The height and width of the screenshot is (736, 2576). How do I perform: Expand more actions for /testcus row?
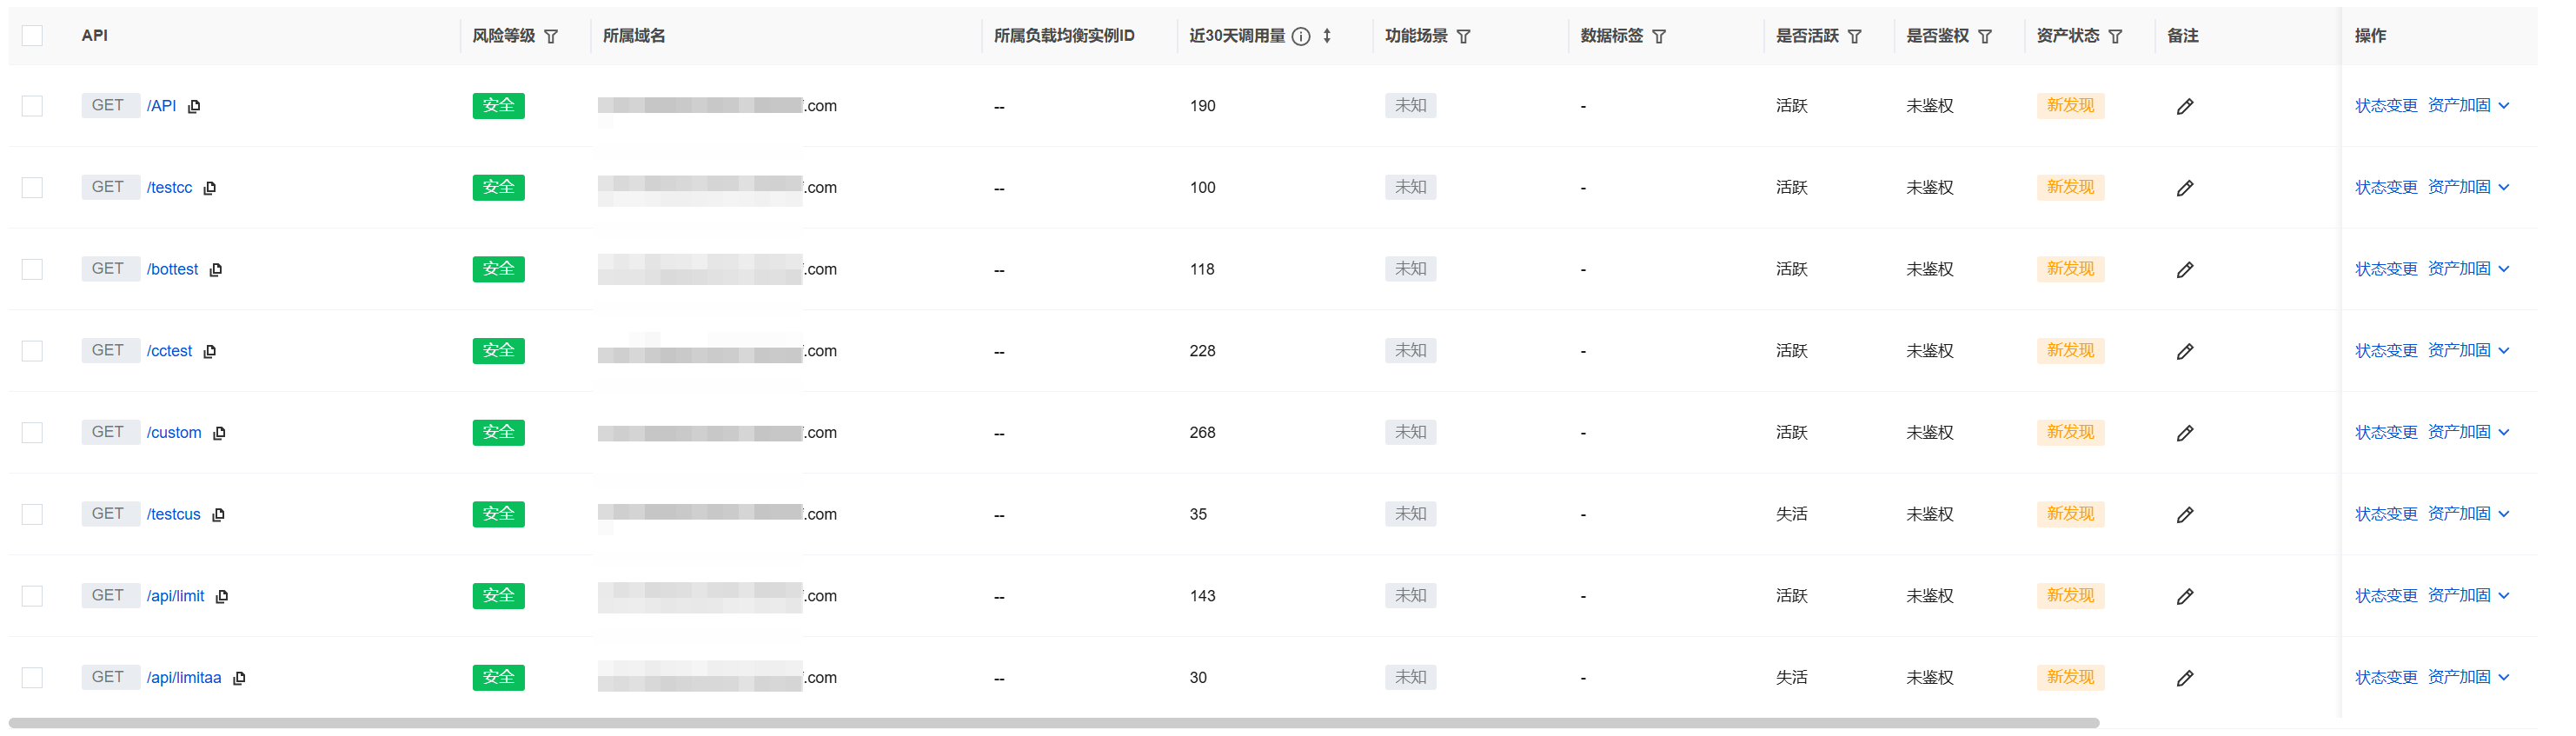click(2504, 514)
